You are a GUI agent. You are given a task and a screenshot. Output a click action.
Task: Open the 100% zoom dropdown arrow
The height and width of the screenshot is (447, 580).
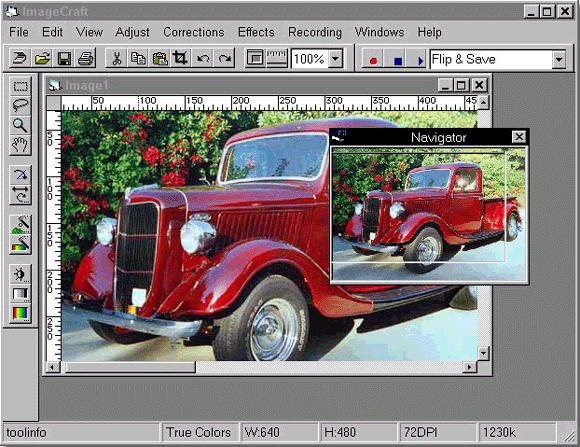tap(335, 58)
